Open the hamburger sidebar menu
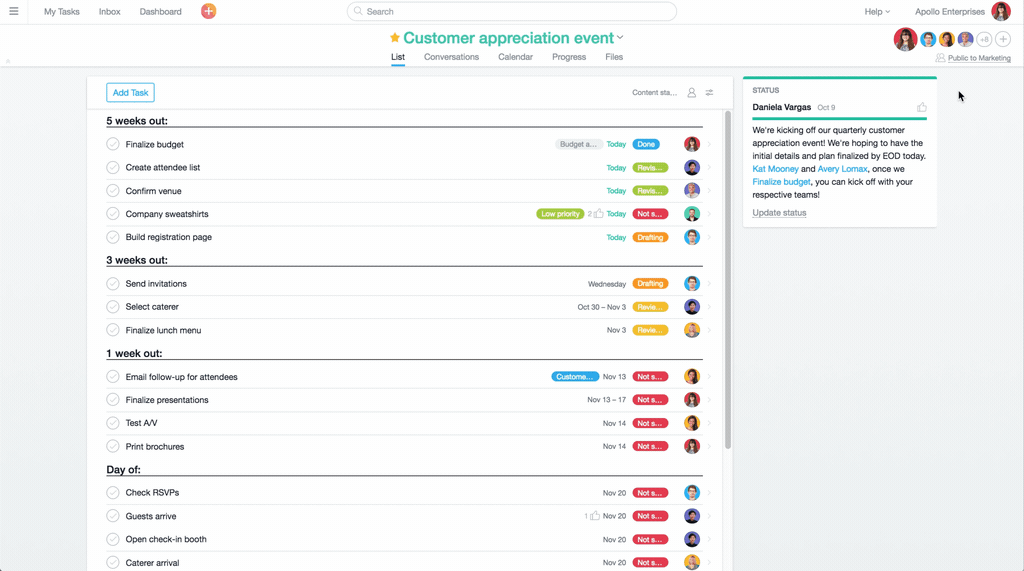1024x571 pixels. 14,11
